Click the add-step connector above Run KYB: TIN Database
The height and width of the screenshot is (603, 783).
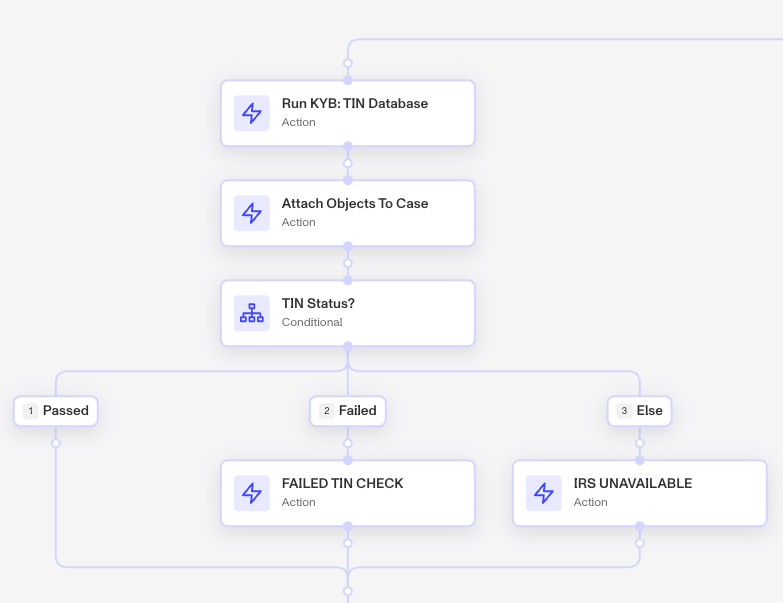point(348,63)
